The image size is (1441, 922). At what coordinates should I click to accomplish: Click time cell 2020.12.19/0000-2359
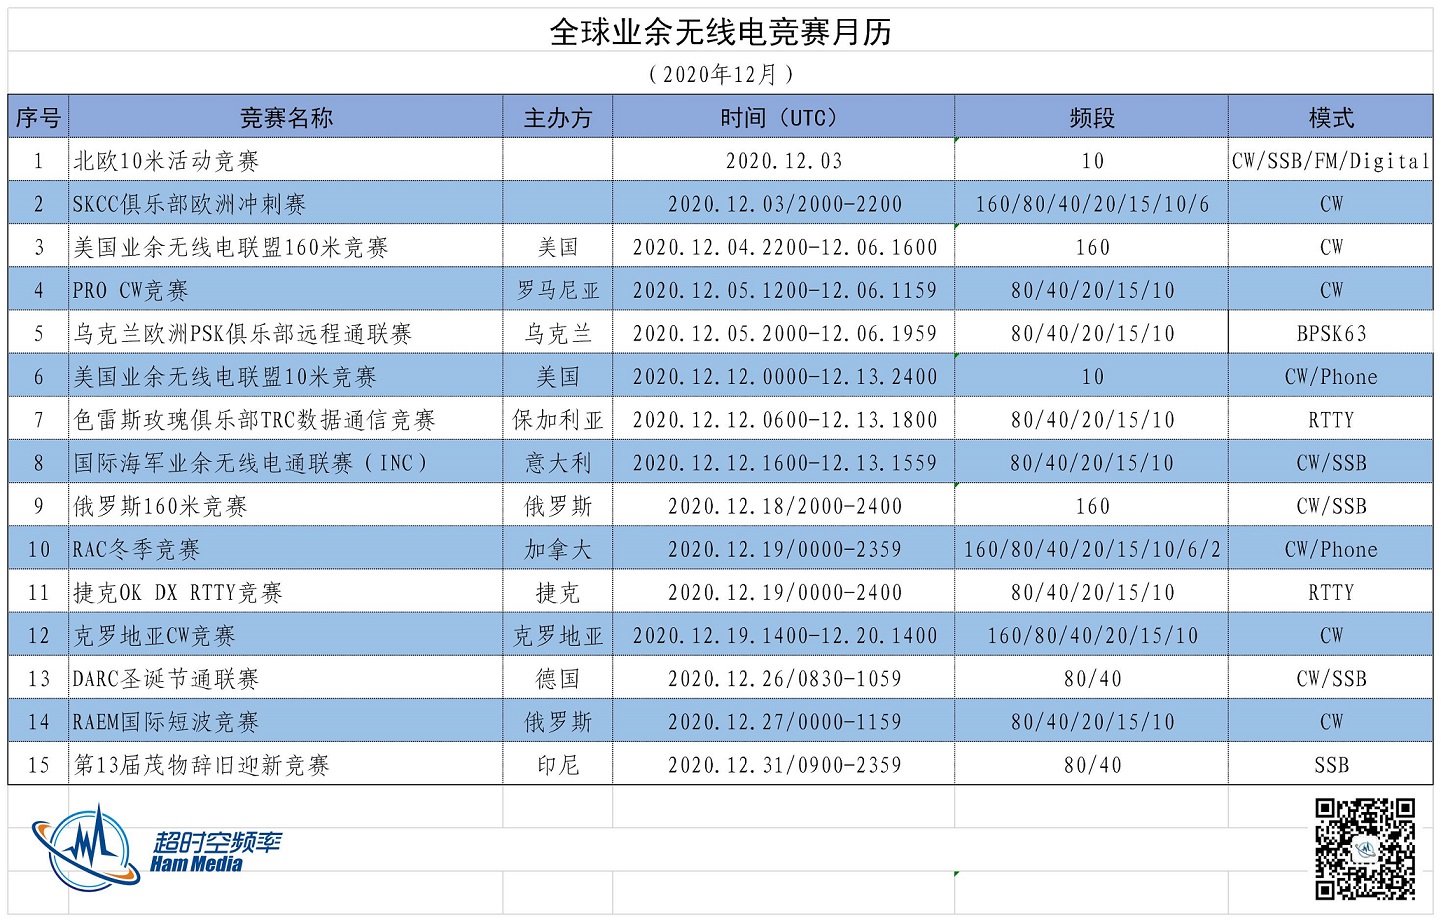click(x=784, y=549)
